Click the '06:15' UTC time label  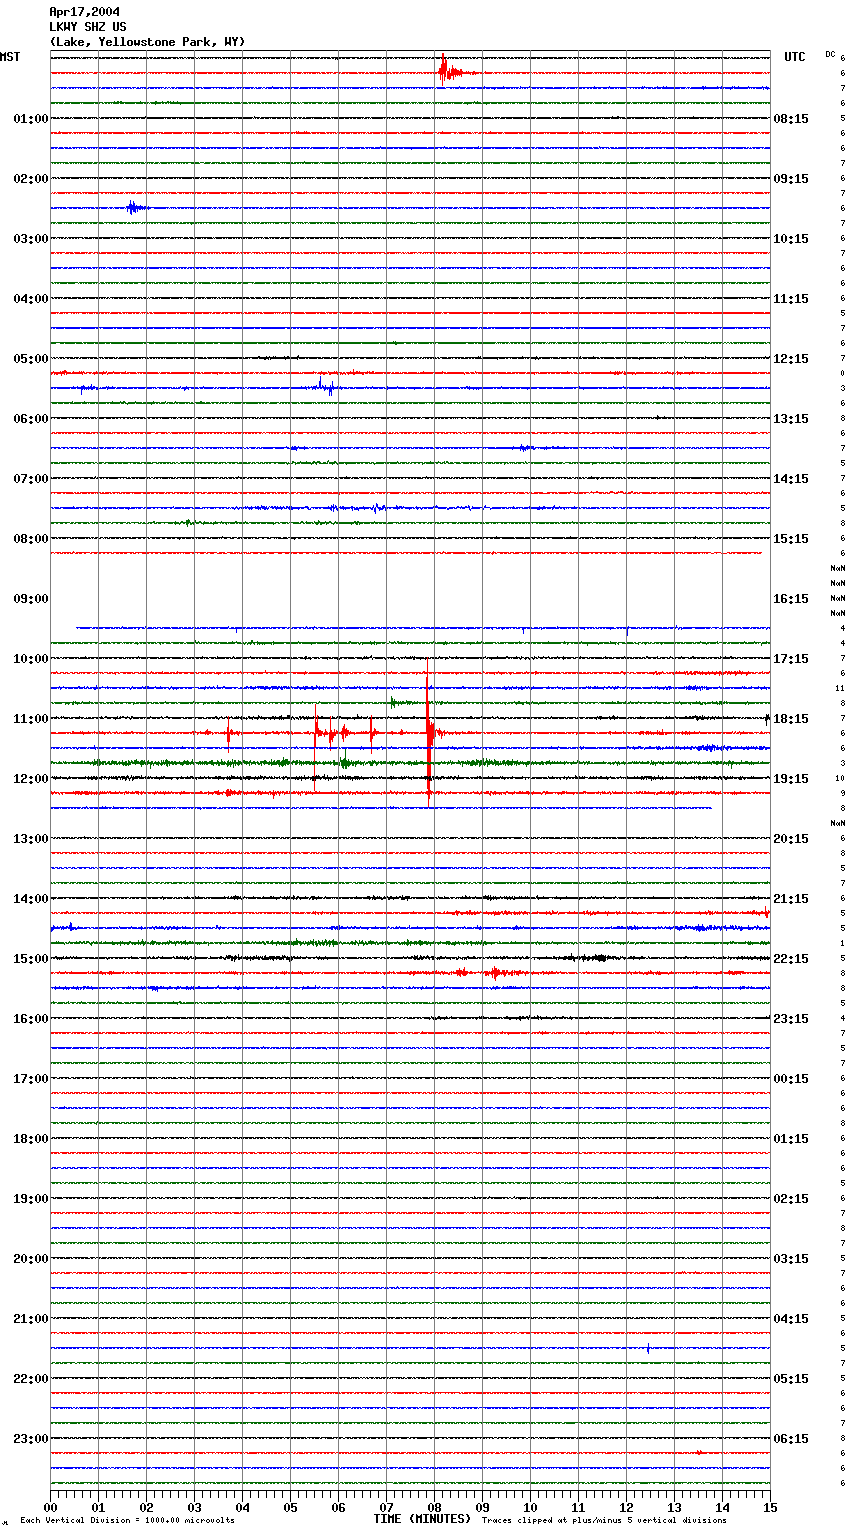click(x=791, y=1439)
